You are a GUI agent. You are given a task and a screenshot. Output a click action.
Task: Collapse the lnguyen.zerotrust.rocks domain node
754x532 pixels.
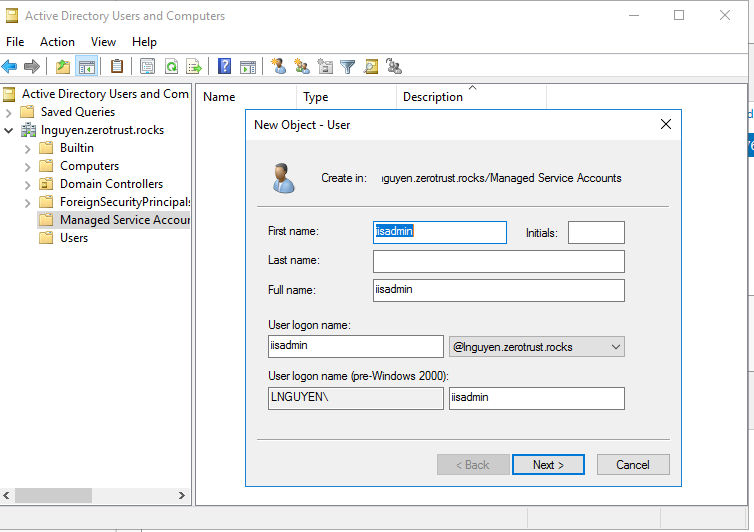tap(9, 130)
